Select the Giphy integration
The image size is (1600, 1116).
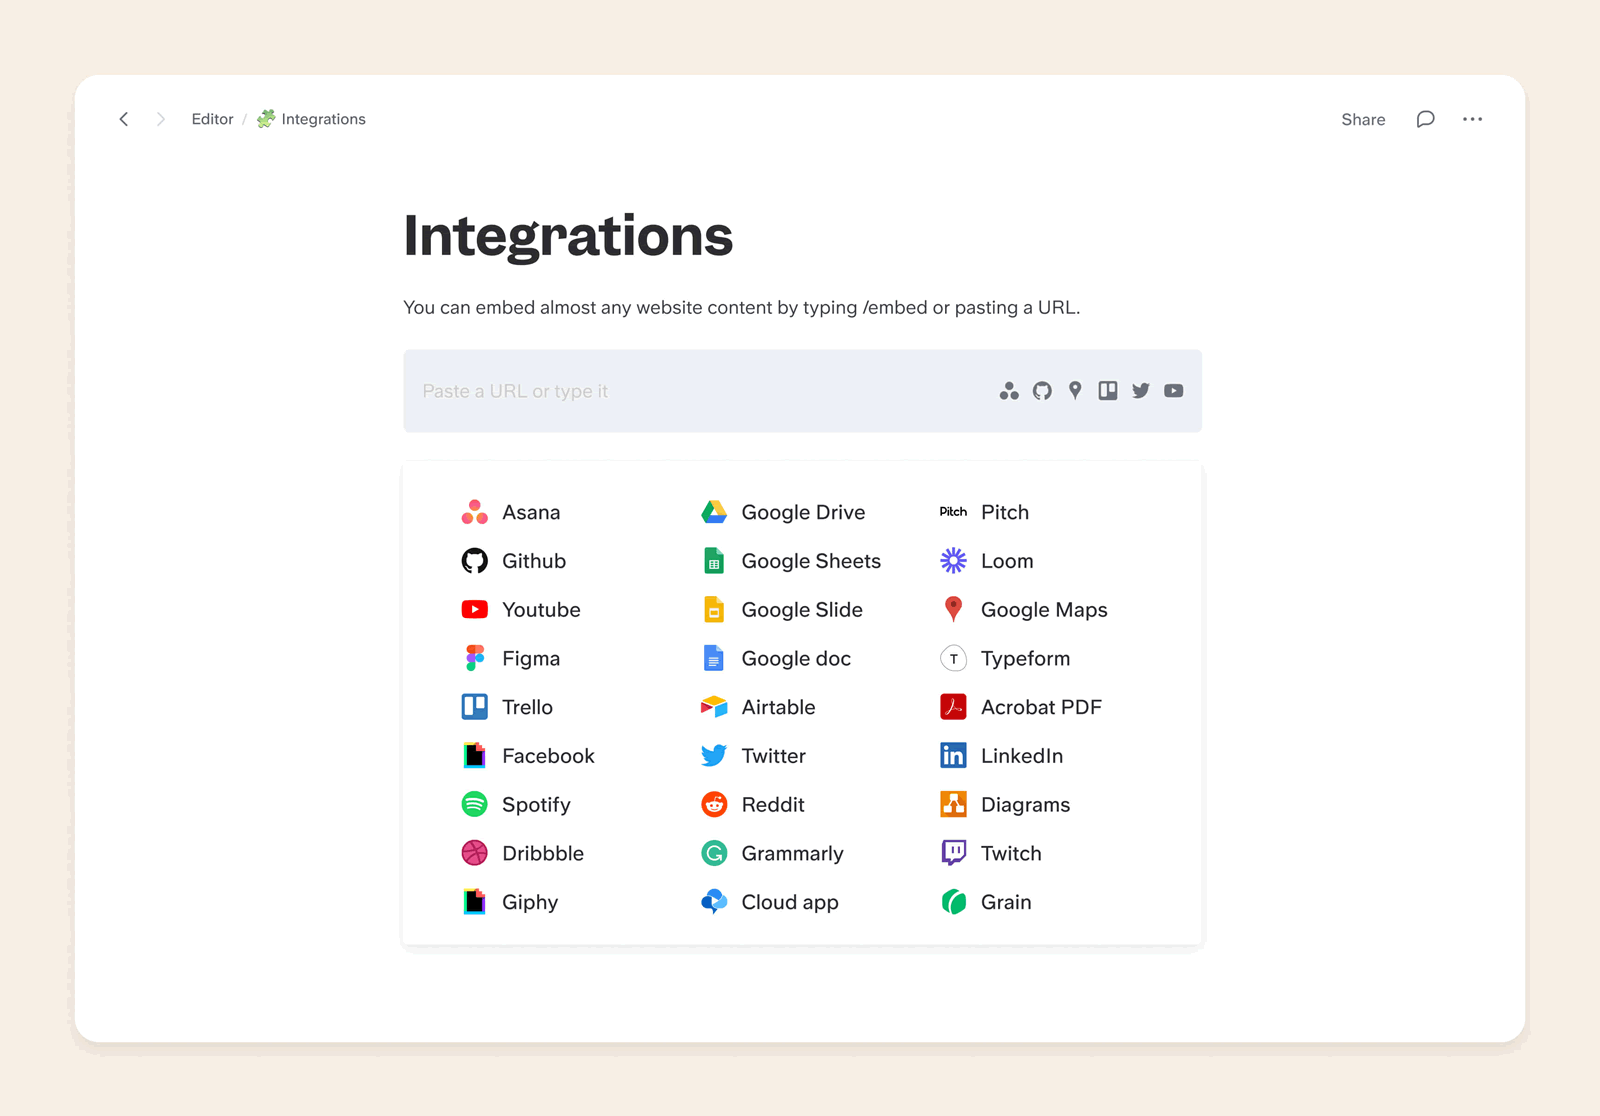tap(509, 902)
